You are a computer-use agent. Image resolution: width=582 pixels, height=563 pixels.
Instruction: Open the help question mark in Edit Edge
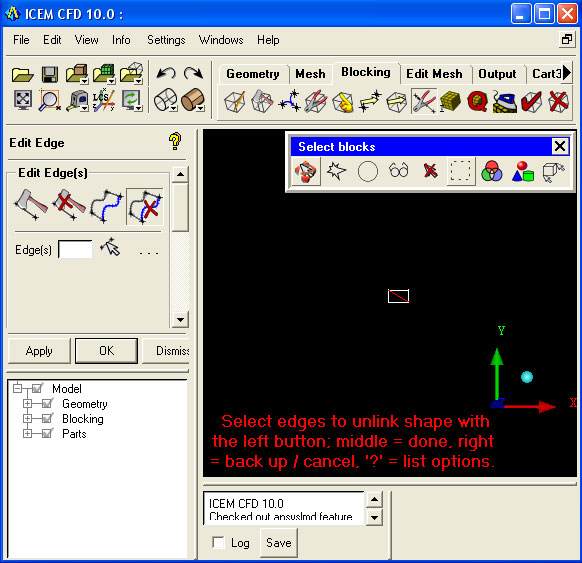(x=175, y=141)
